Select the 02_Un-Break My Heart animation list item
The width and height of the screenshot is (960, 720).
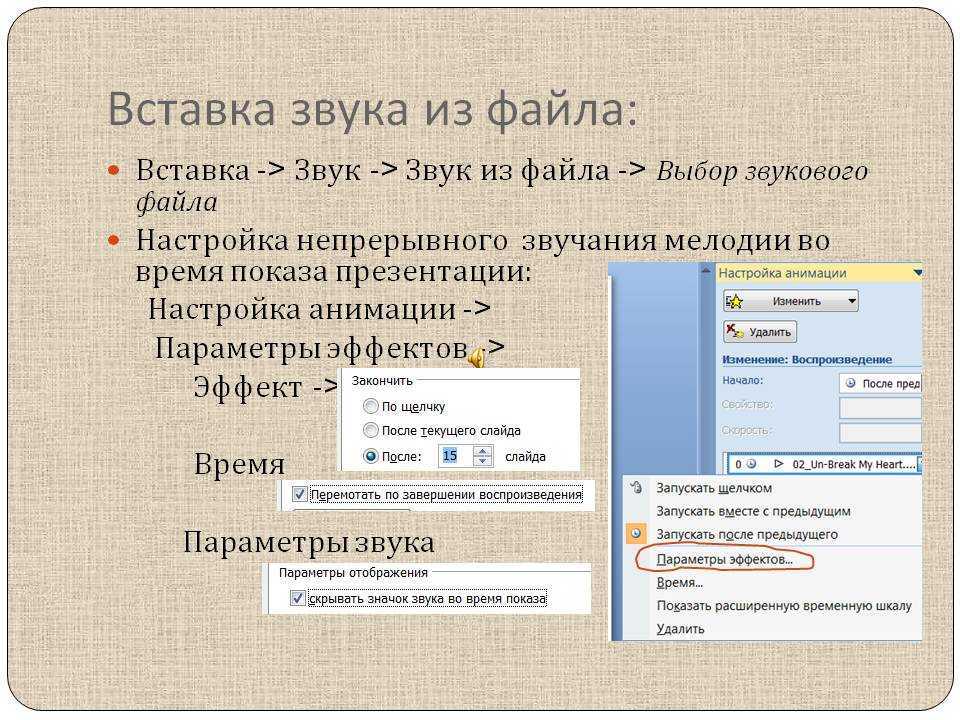(824, 464)
